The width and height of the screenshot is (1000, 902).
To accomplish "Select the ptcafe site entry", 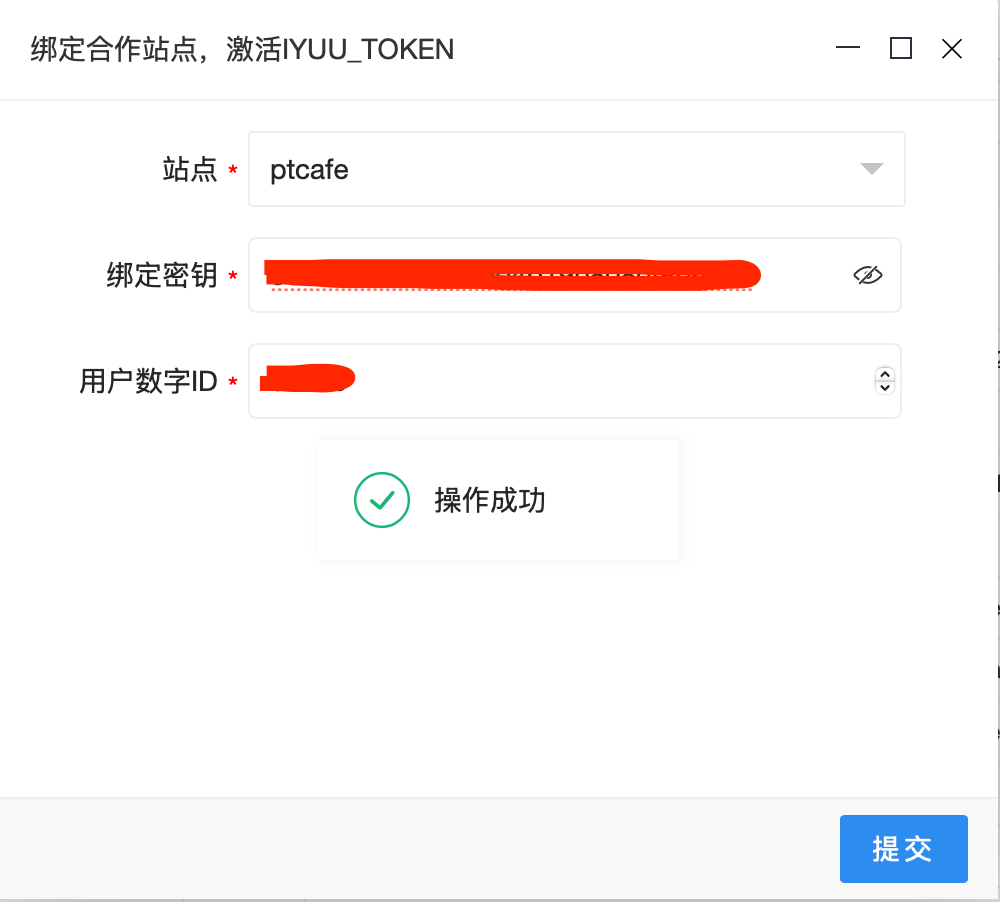I will 308,169.
